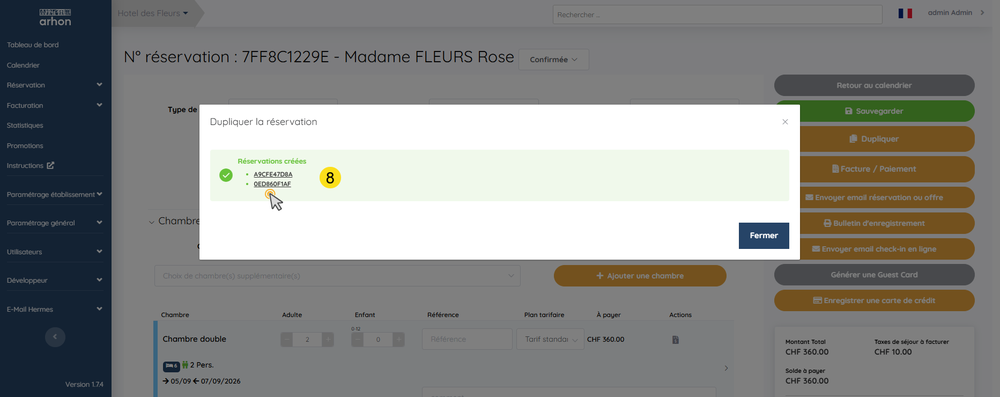Click the document icon under Actions
This screenshot has height=397, width=1000.
coord(675,340)
